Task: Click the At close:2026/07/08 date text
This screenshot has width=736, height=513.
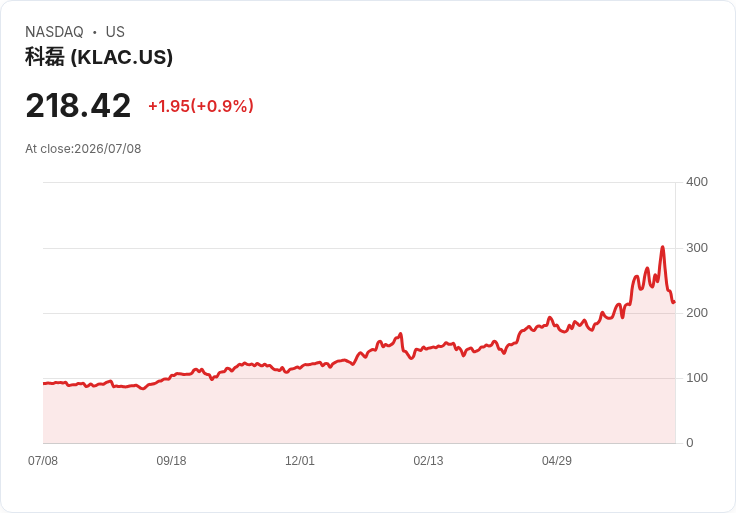Action: (x=83, y=149)
